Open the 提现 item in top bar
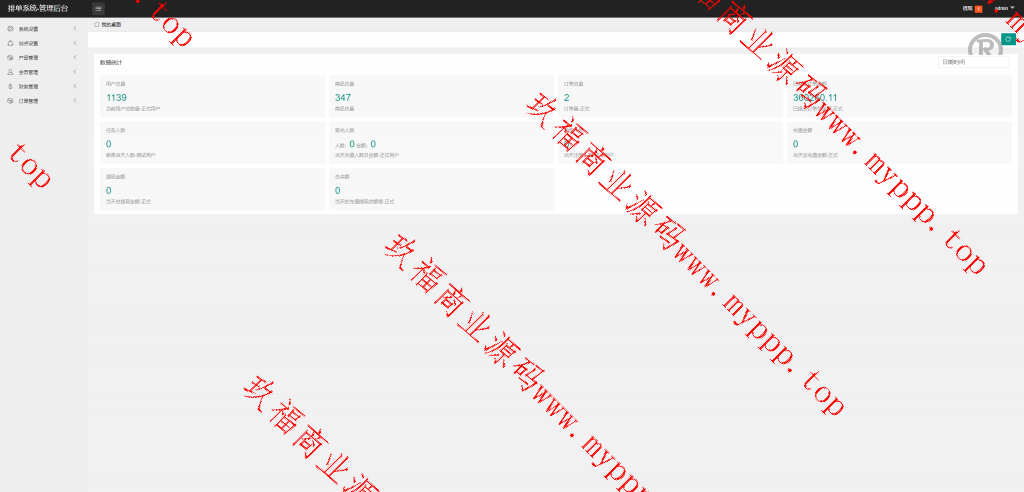The width and height of the screenshot is (1024, 492). point(967,8)
